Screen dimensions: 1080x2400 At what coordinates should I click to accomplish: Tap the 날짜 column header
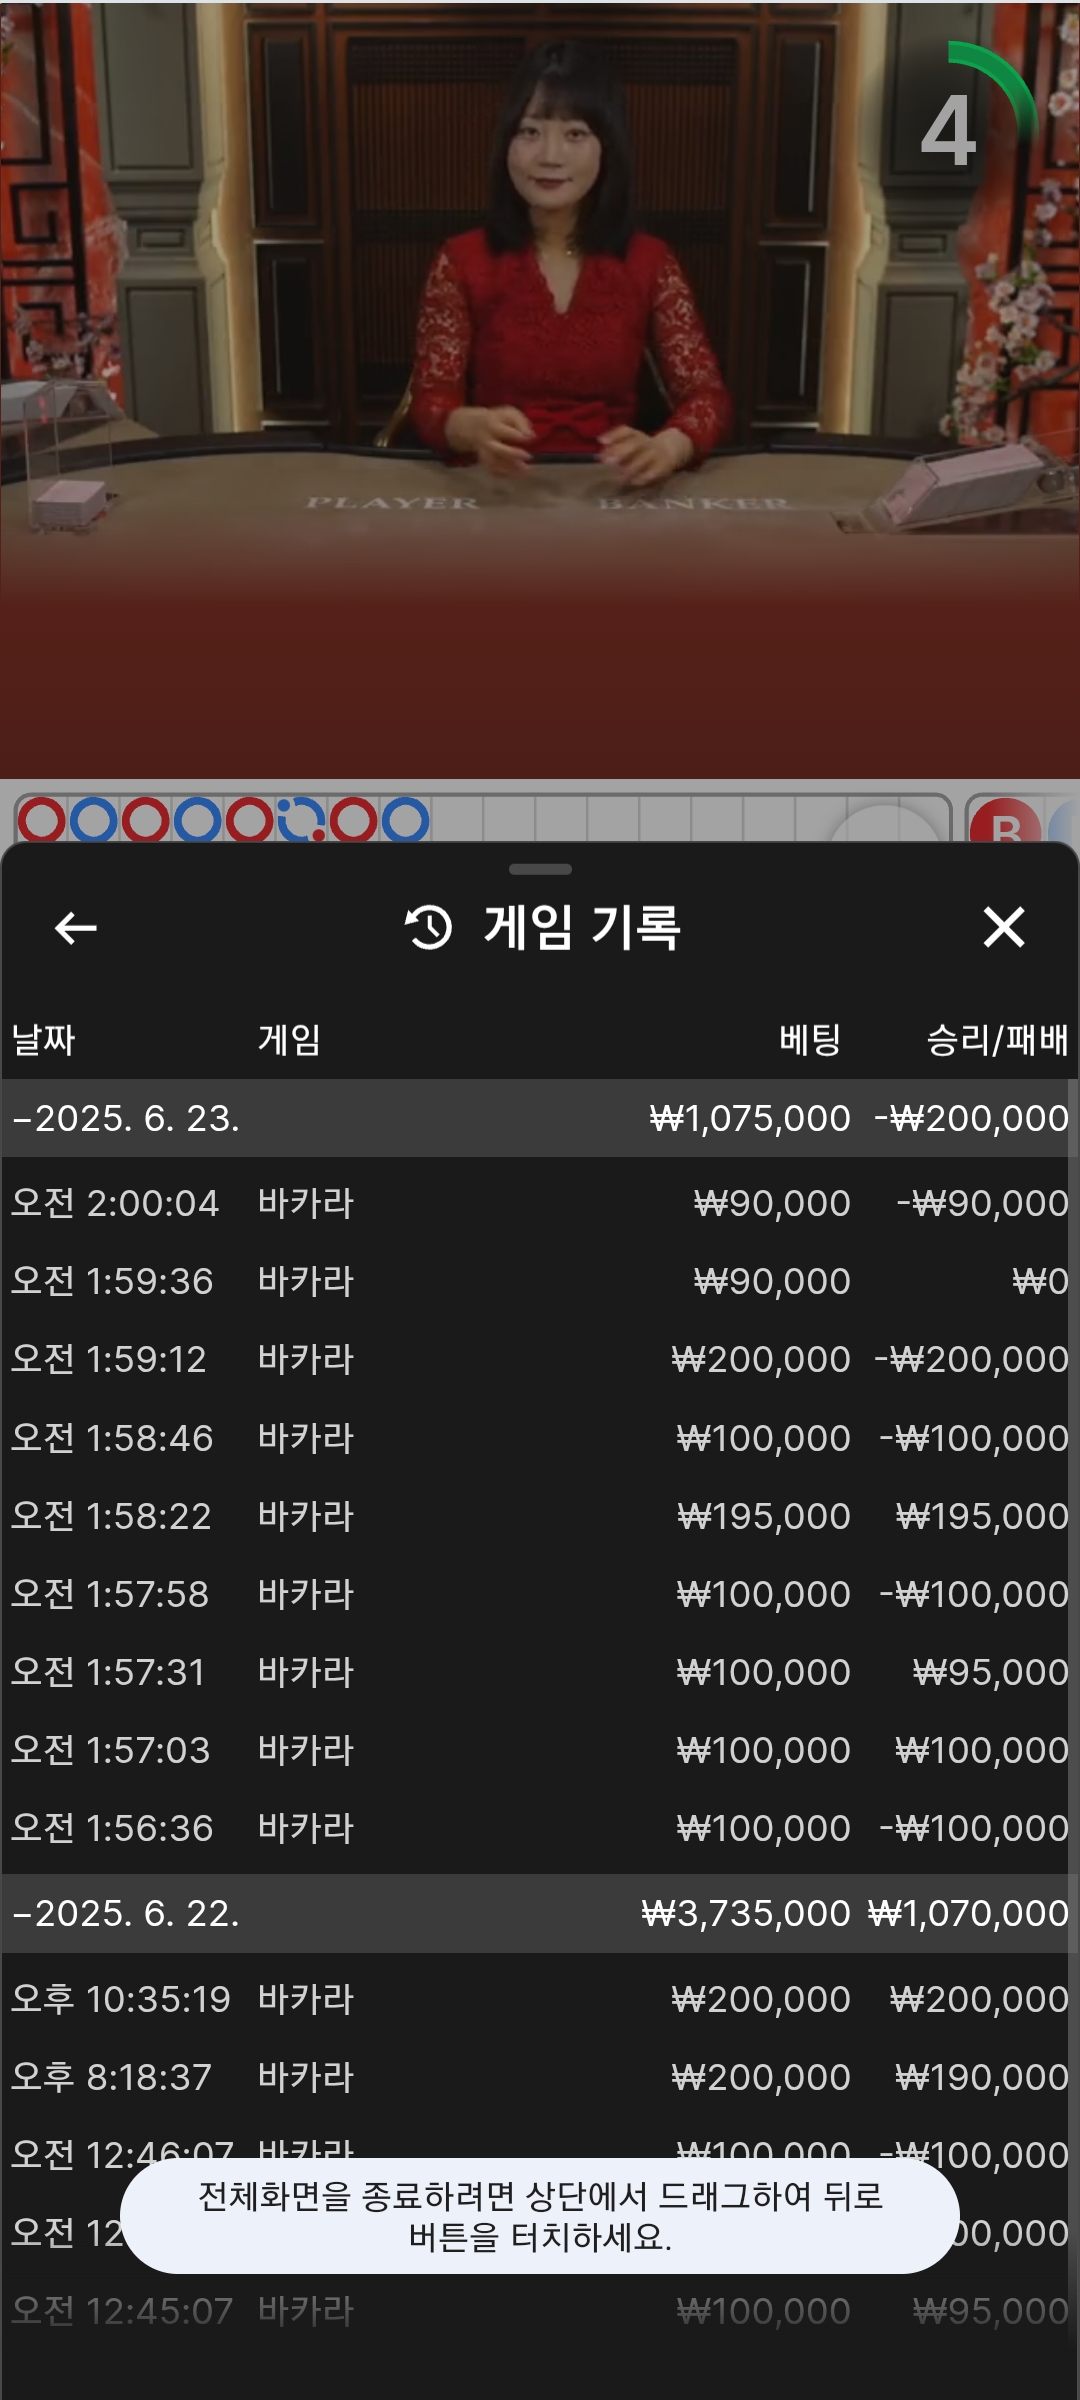[43, 1040]
